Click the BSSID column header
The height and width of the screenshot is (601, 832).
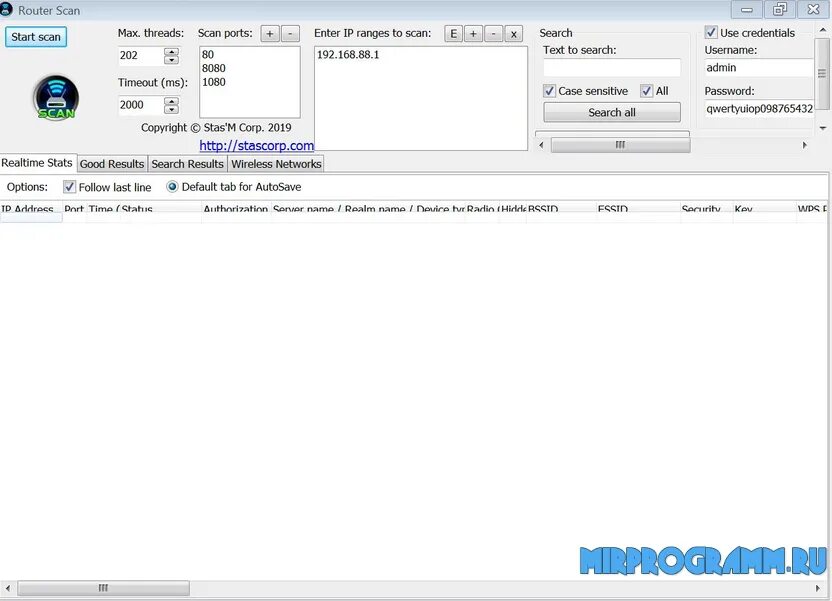point(561,207)
